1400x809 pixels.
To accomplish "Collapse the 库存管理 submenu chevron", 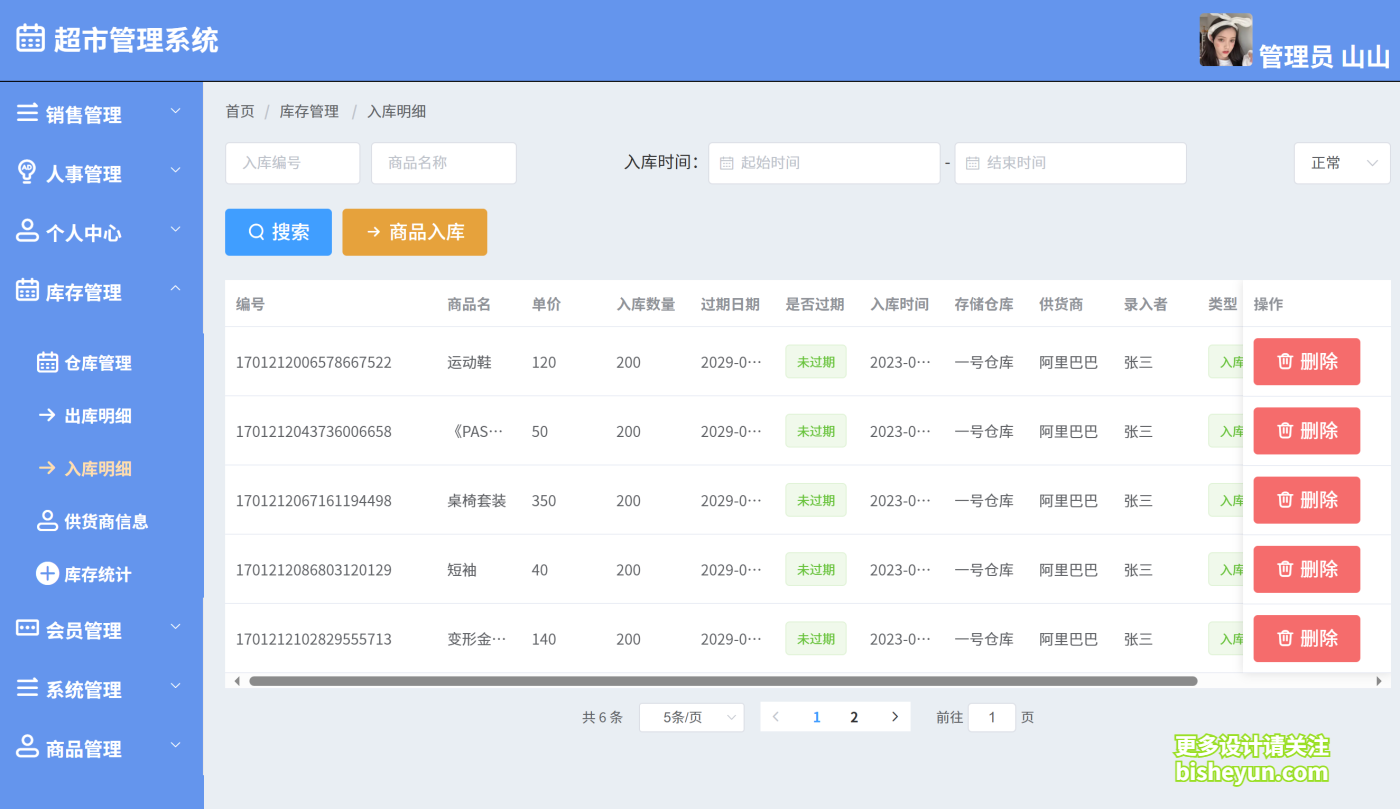I will click(x=175, y=288).
